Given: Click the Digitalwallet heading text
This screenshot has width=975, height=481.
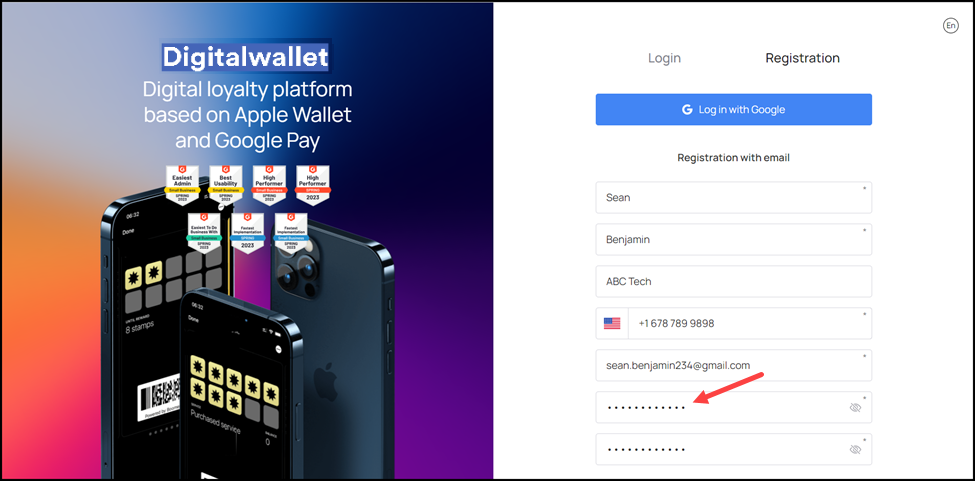Looking at the screenshot, I should pos(245,57).
